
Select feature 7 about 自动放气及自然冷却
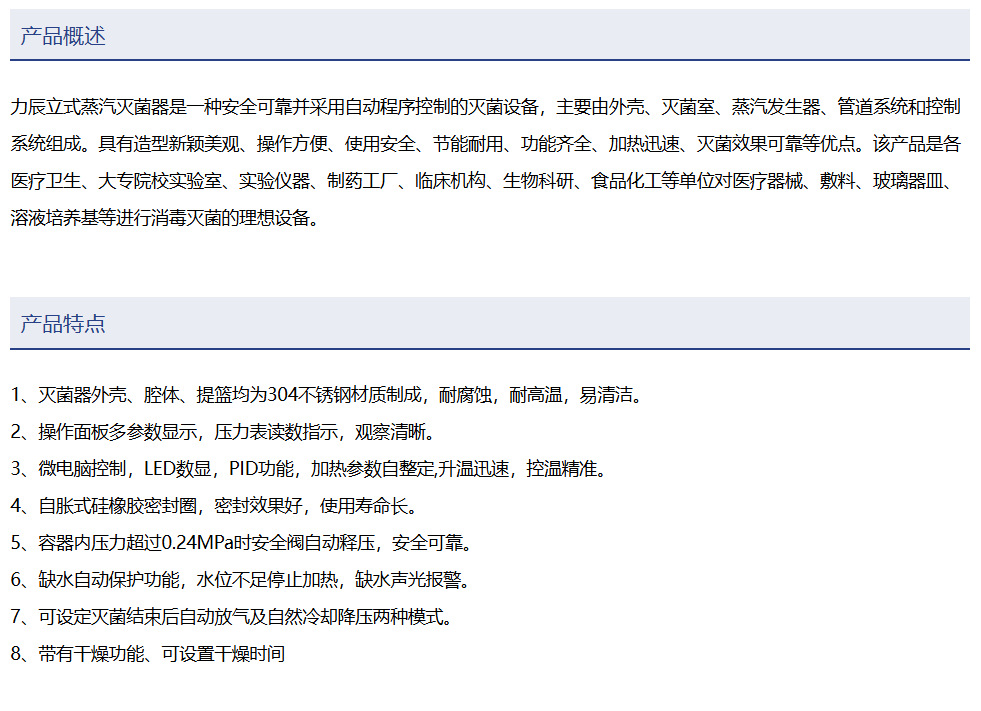coord(231,616)
